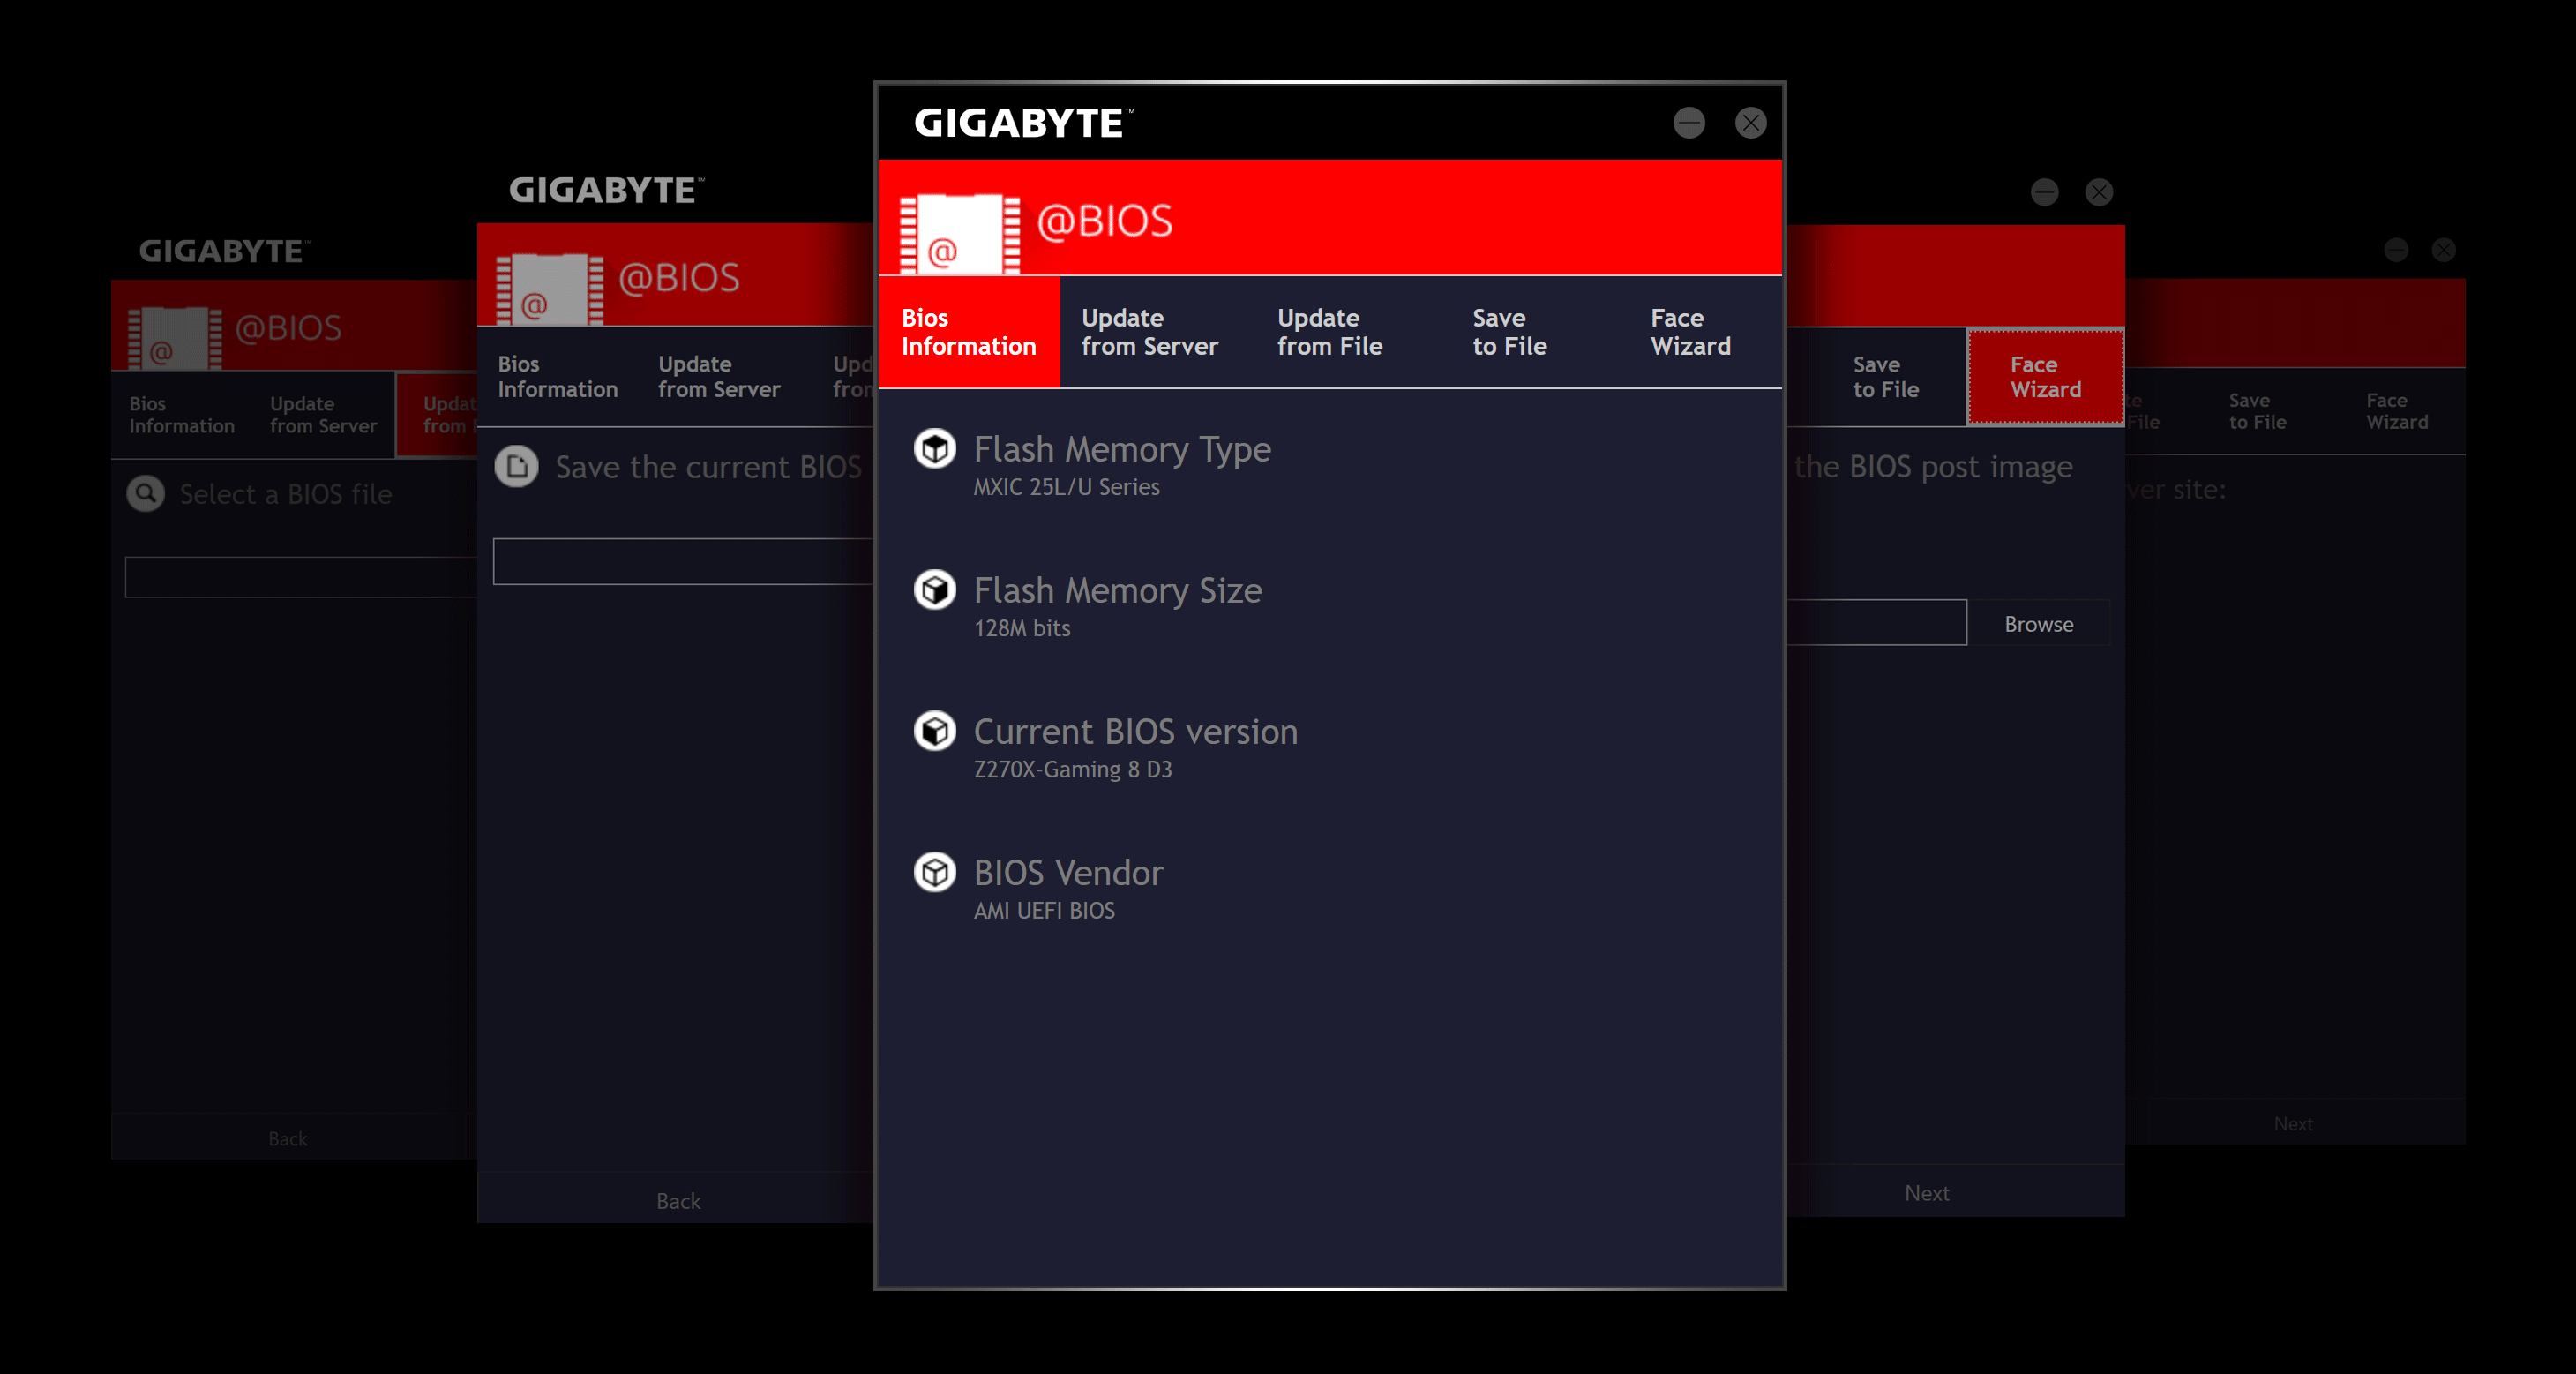The image size is (2576, 1374).
Task: Click the Face Wizard tab icon
Action: pos(1689,333)
